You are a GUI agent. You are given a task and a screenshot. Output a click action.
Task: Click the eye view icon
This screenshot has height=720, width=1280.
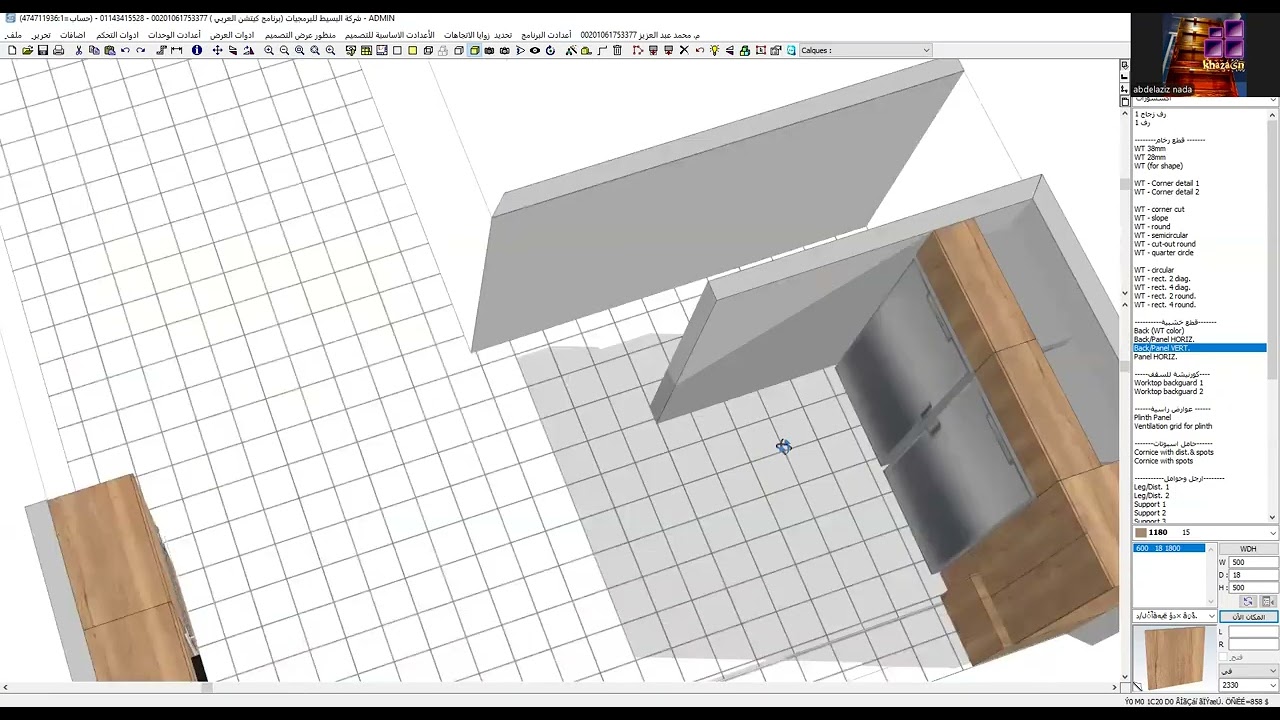point(535,50)
